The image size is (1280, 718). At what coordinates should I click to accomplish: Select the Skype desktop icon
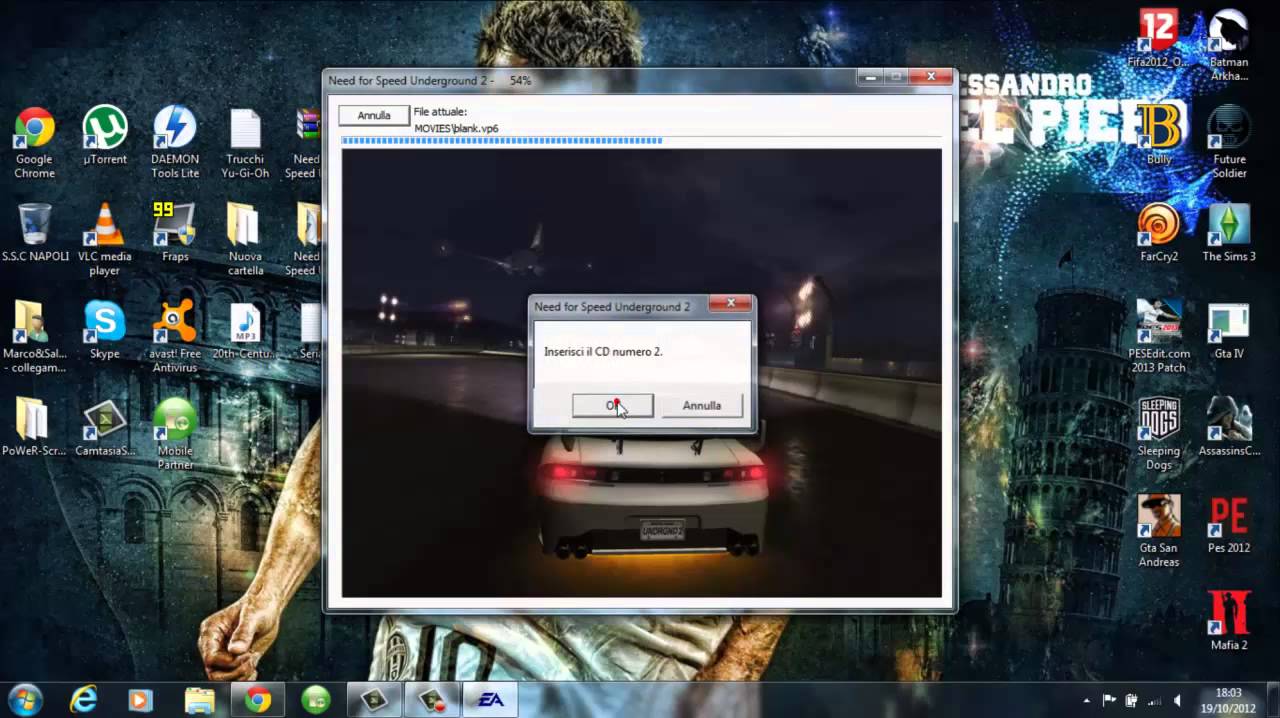pos(104,330)
